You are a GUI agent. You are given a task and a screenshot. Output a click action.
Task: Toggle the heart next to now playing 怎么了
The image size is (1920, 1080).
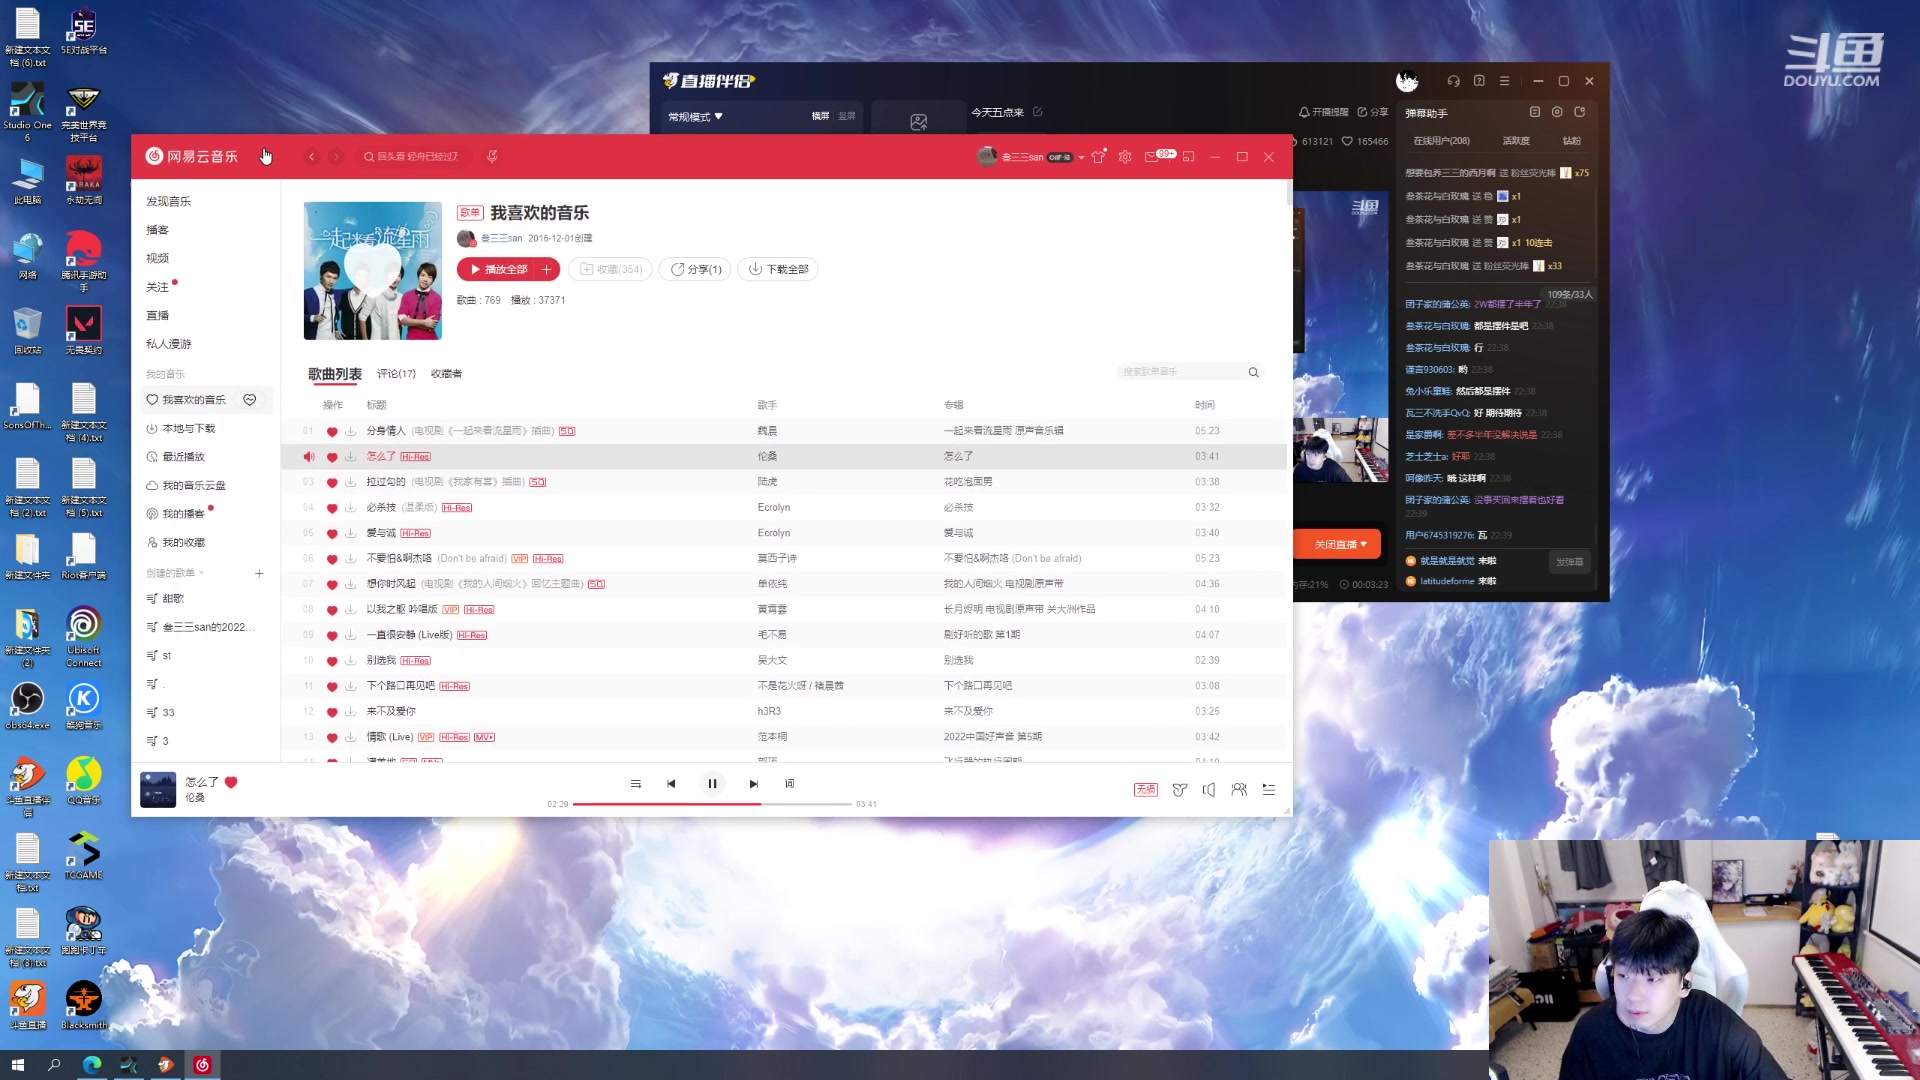tap(231, 783)
